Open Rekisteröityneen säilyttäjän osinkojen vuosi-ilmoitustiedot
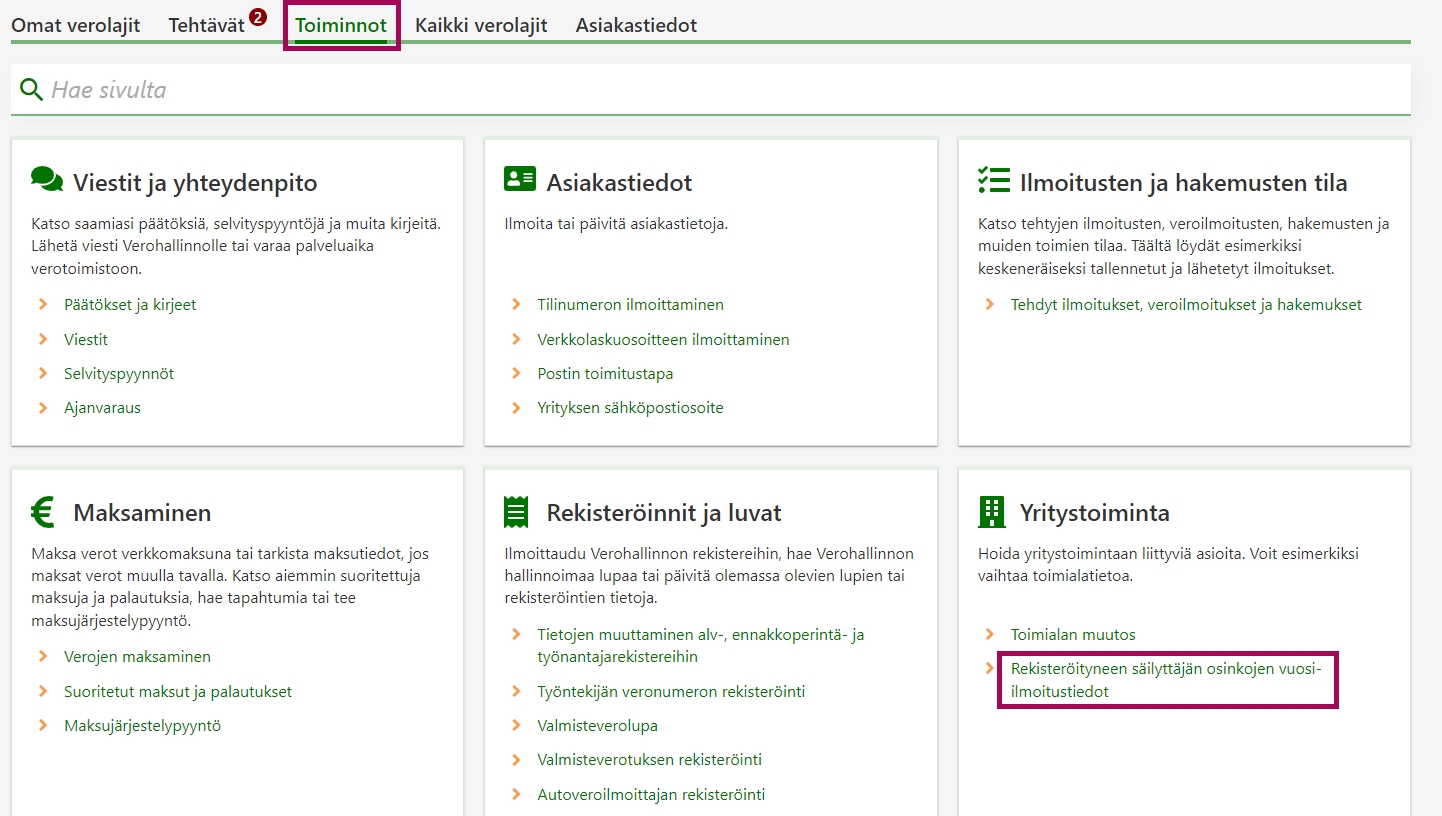This screenshot has width=1442, height=816. pyautogui.click(x=1166, y=680)
